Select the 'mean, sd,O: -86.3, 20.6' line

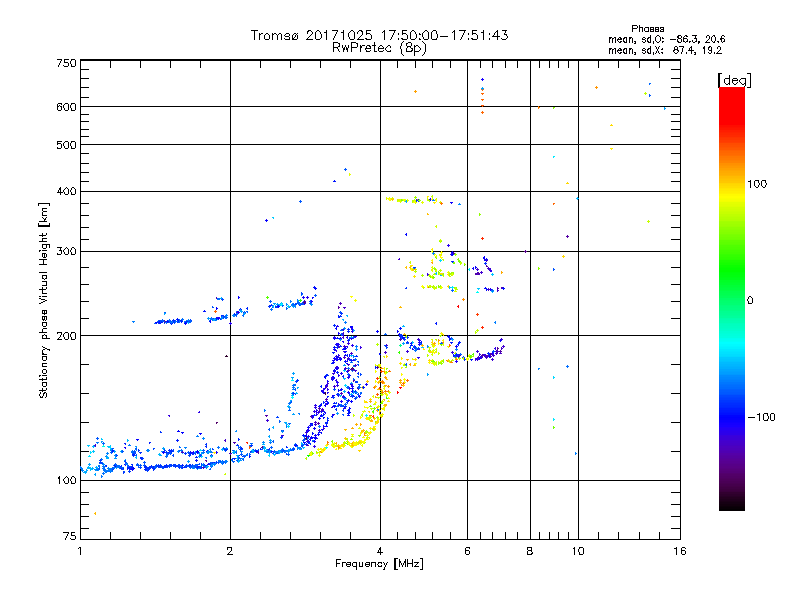[666, 39]
